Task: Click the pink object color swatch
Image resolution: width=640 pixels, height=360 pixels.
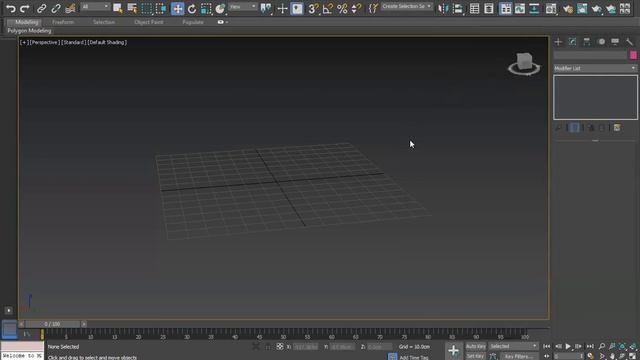Action: tap(633, 55)
